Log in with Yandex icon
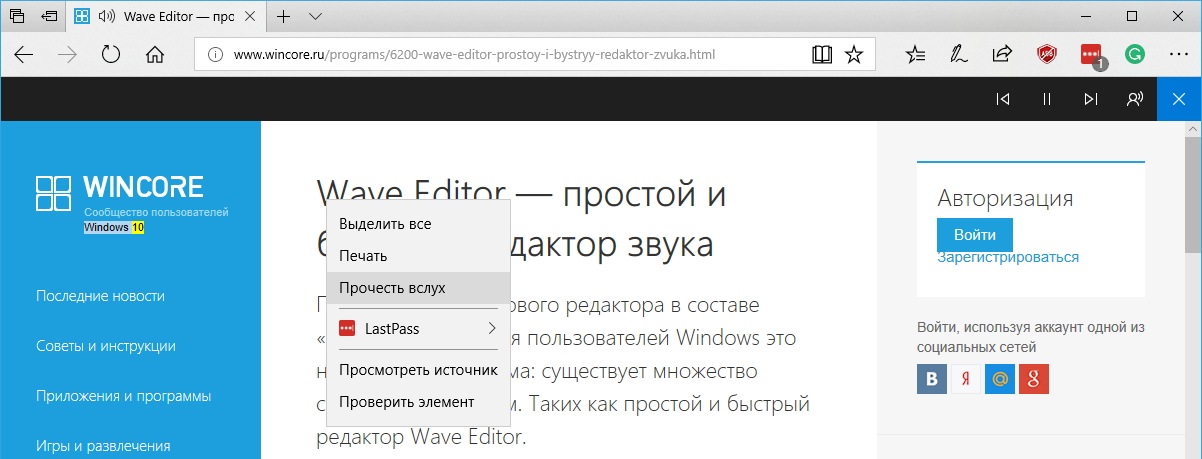 (966, 379)
